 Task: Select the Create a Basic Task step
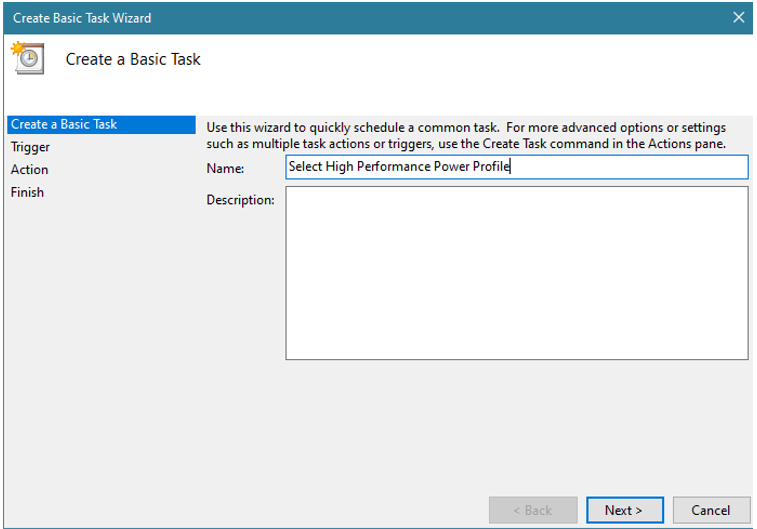[x=64, y=125]
